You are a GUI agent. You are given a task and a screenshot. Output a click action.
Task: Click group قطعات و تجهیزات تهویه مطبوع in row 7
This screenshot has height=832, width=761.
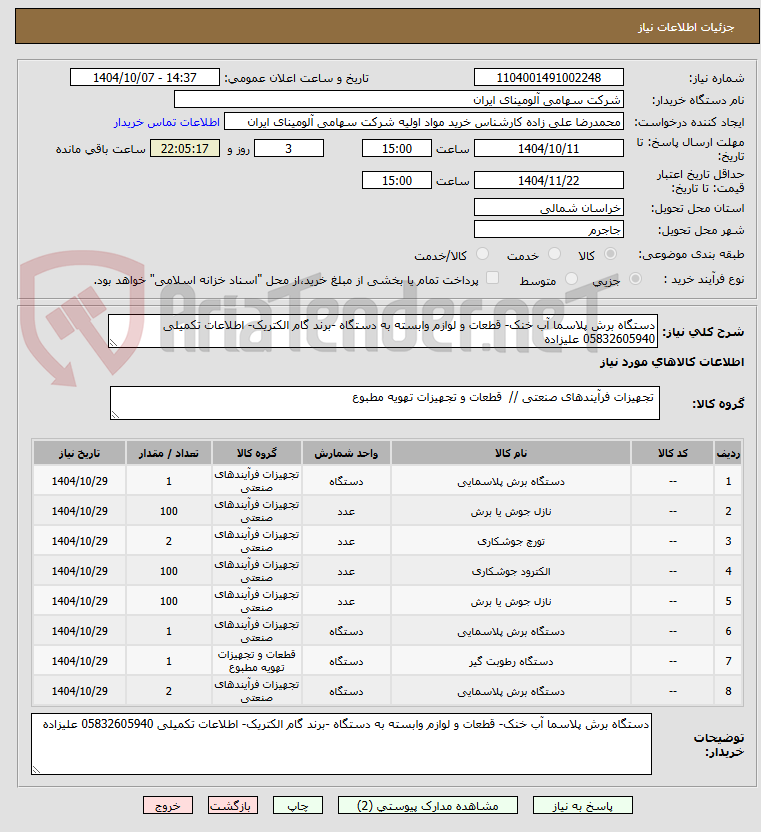coord(257,661)
